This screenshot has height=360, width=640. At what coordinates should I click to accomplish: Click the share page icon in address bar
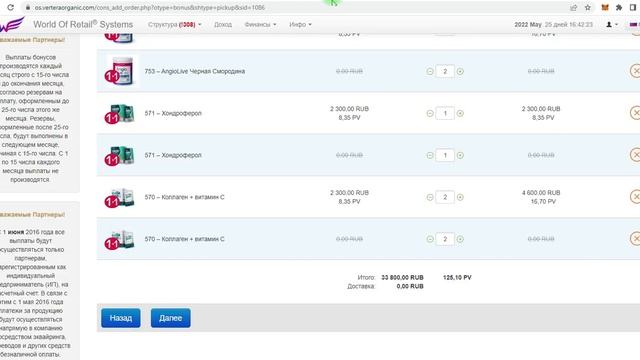click(573, 7)
